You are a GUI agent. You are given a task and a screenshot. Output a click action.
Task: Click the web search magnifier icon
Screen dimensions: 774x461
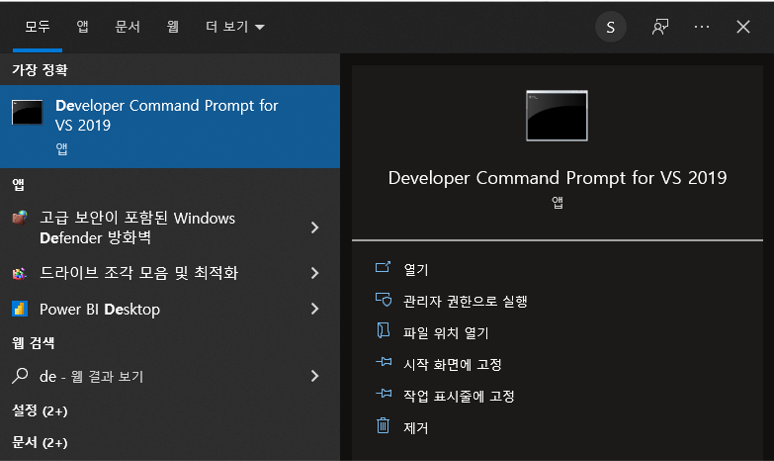(20, 376)
